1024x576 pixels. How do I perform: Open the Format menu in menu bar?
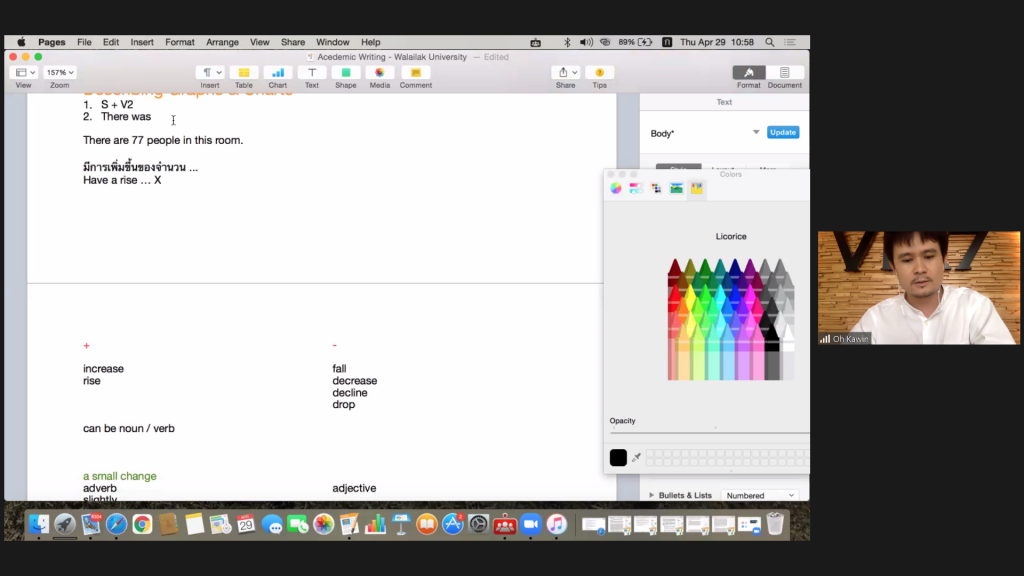pos(180,42)
